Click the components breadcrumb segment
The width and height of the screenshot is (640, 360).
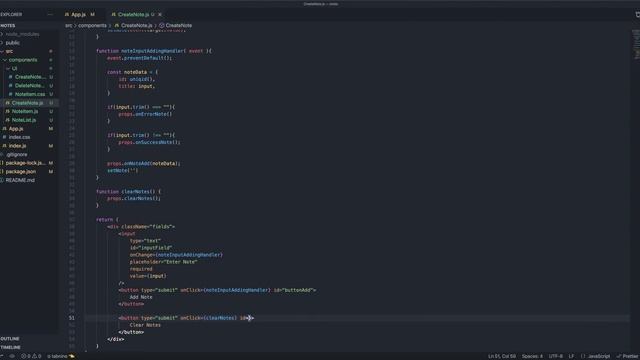tap(92, 25)
